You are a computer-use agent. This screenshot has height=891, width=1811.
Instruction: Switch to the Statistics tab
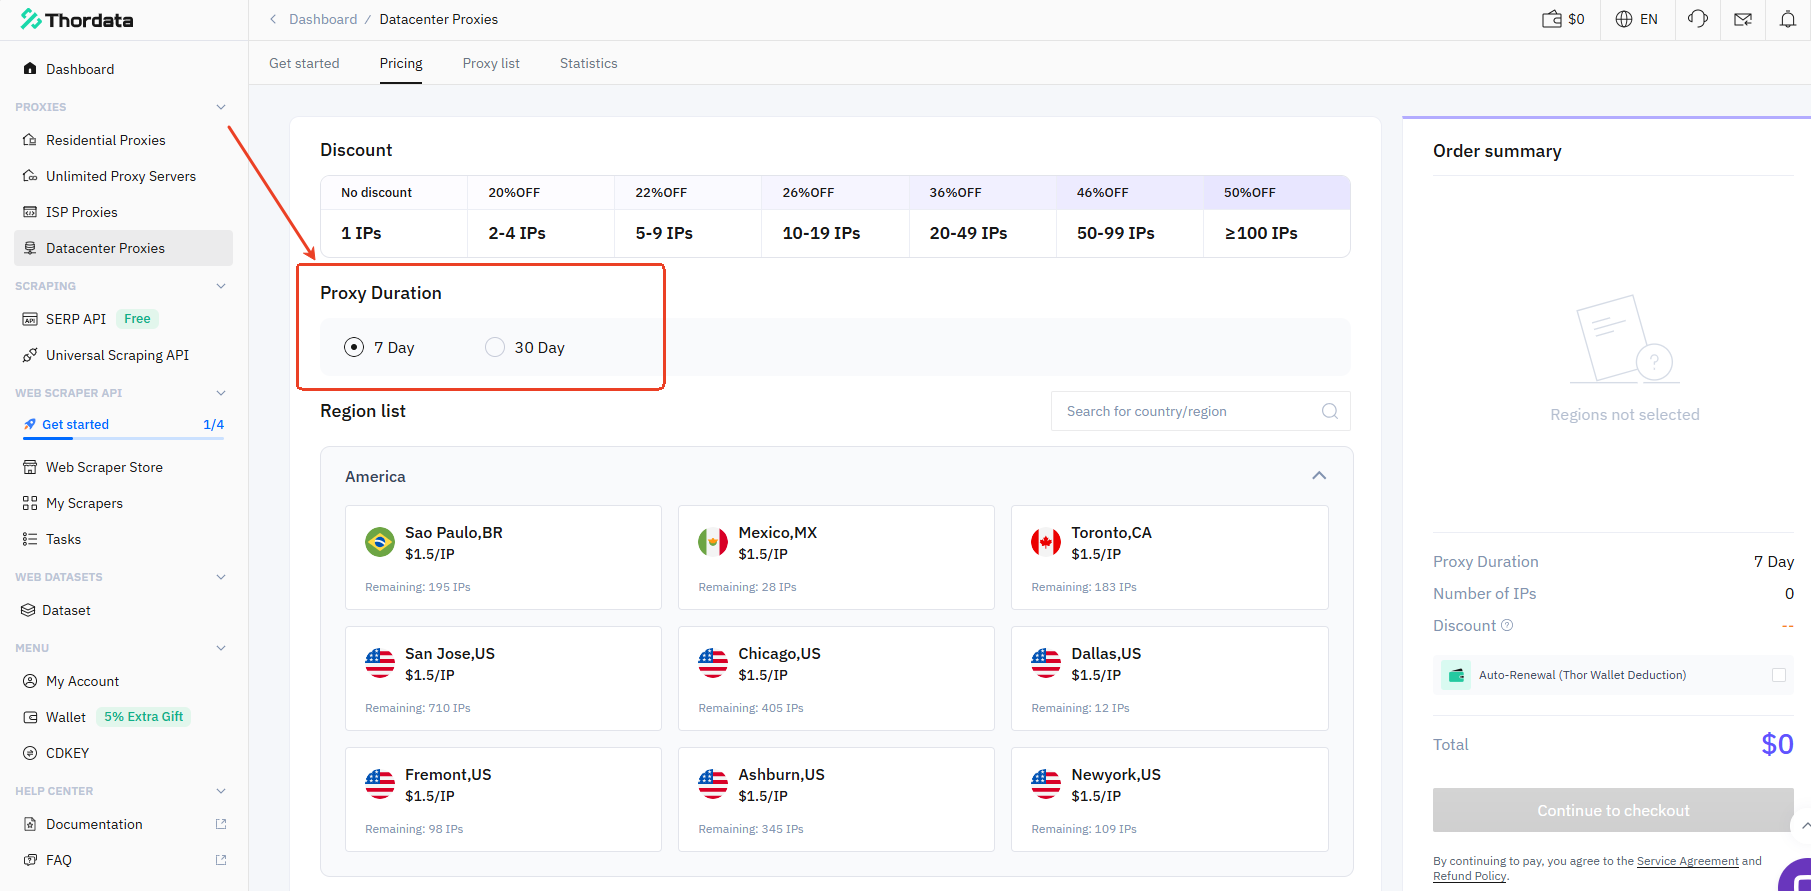(589, 63)
